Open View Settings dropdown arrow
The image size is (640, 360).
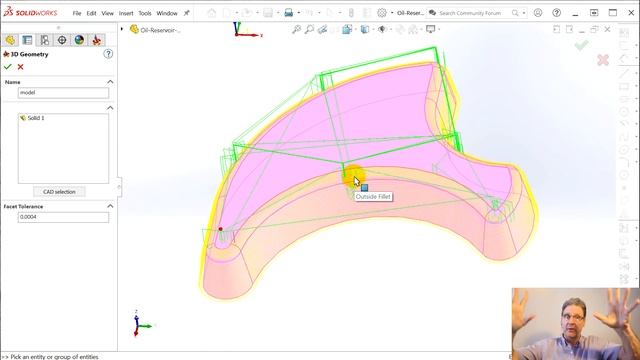(x=439, y=29)
